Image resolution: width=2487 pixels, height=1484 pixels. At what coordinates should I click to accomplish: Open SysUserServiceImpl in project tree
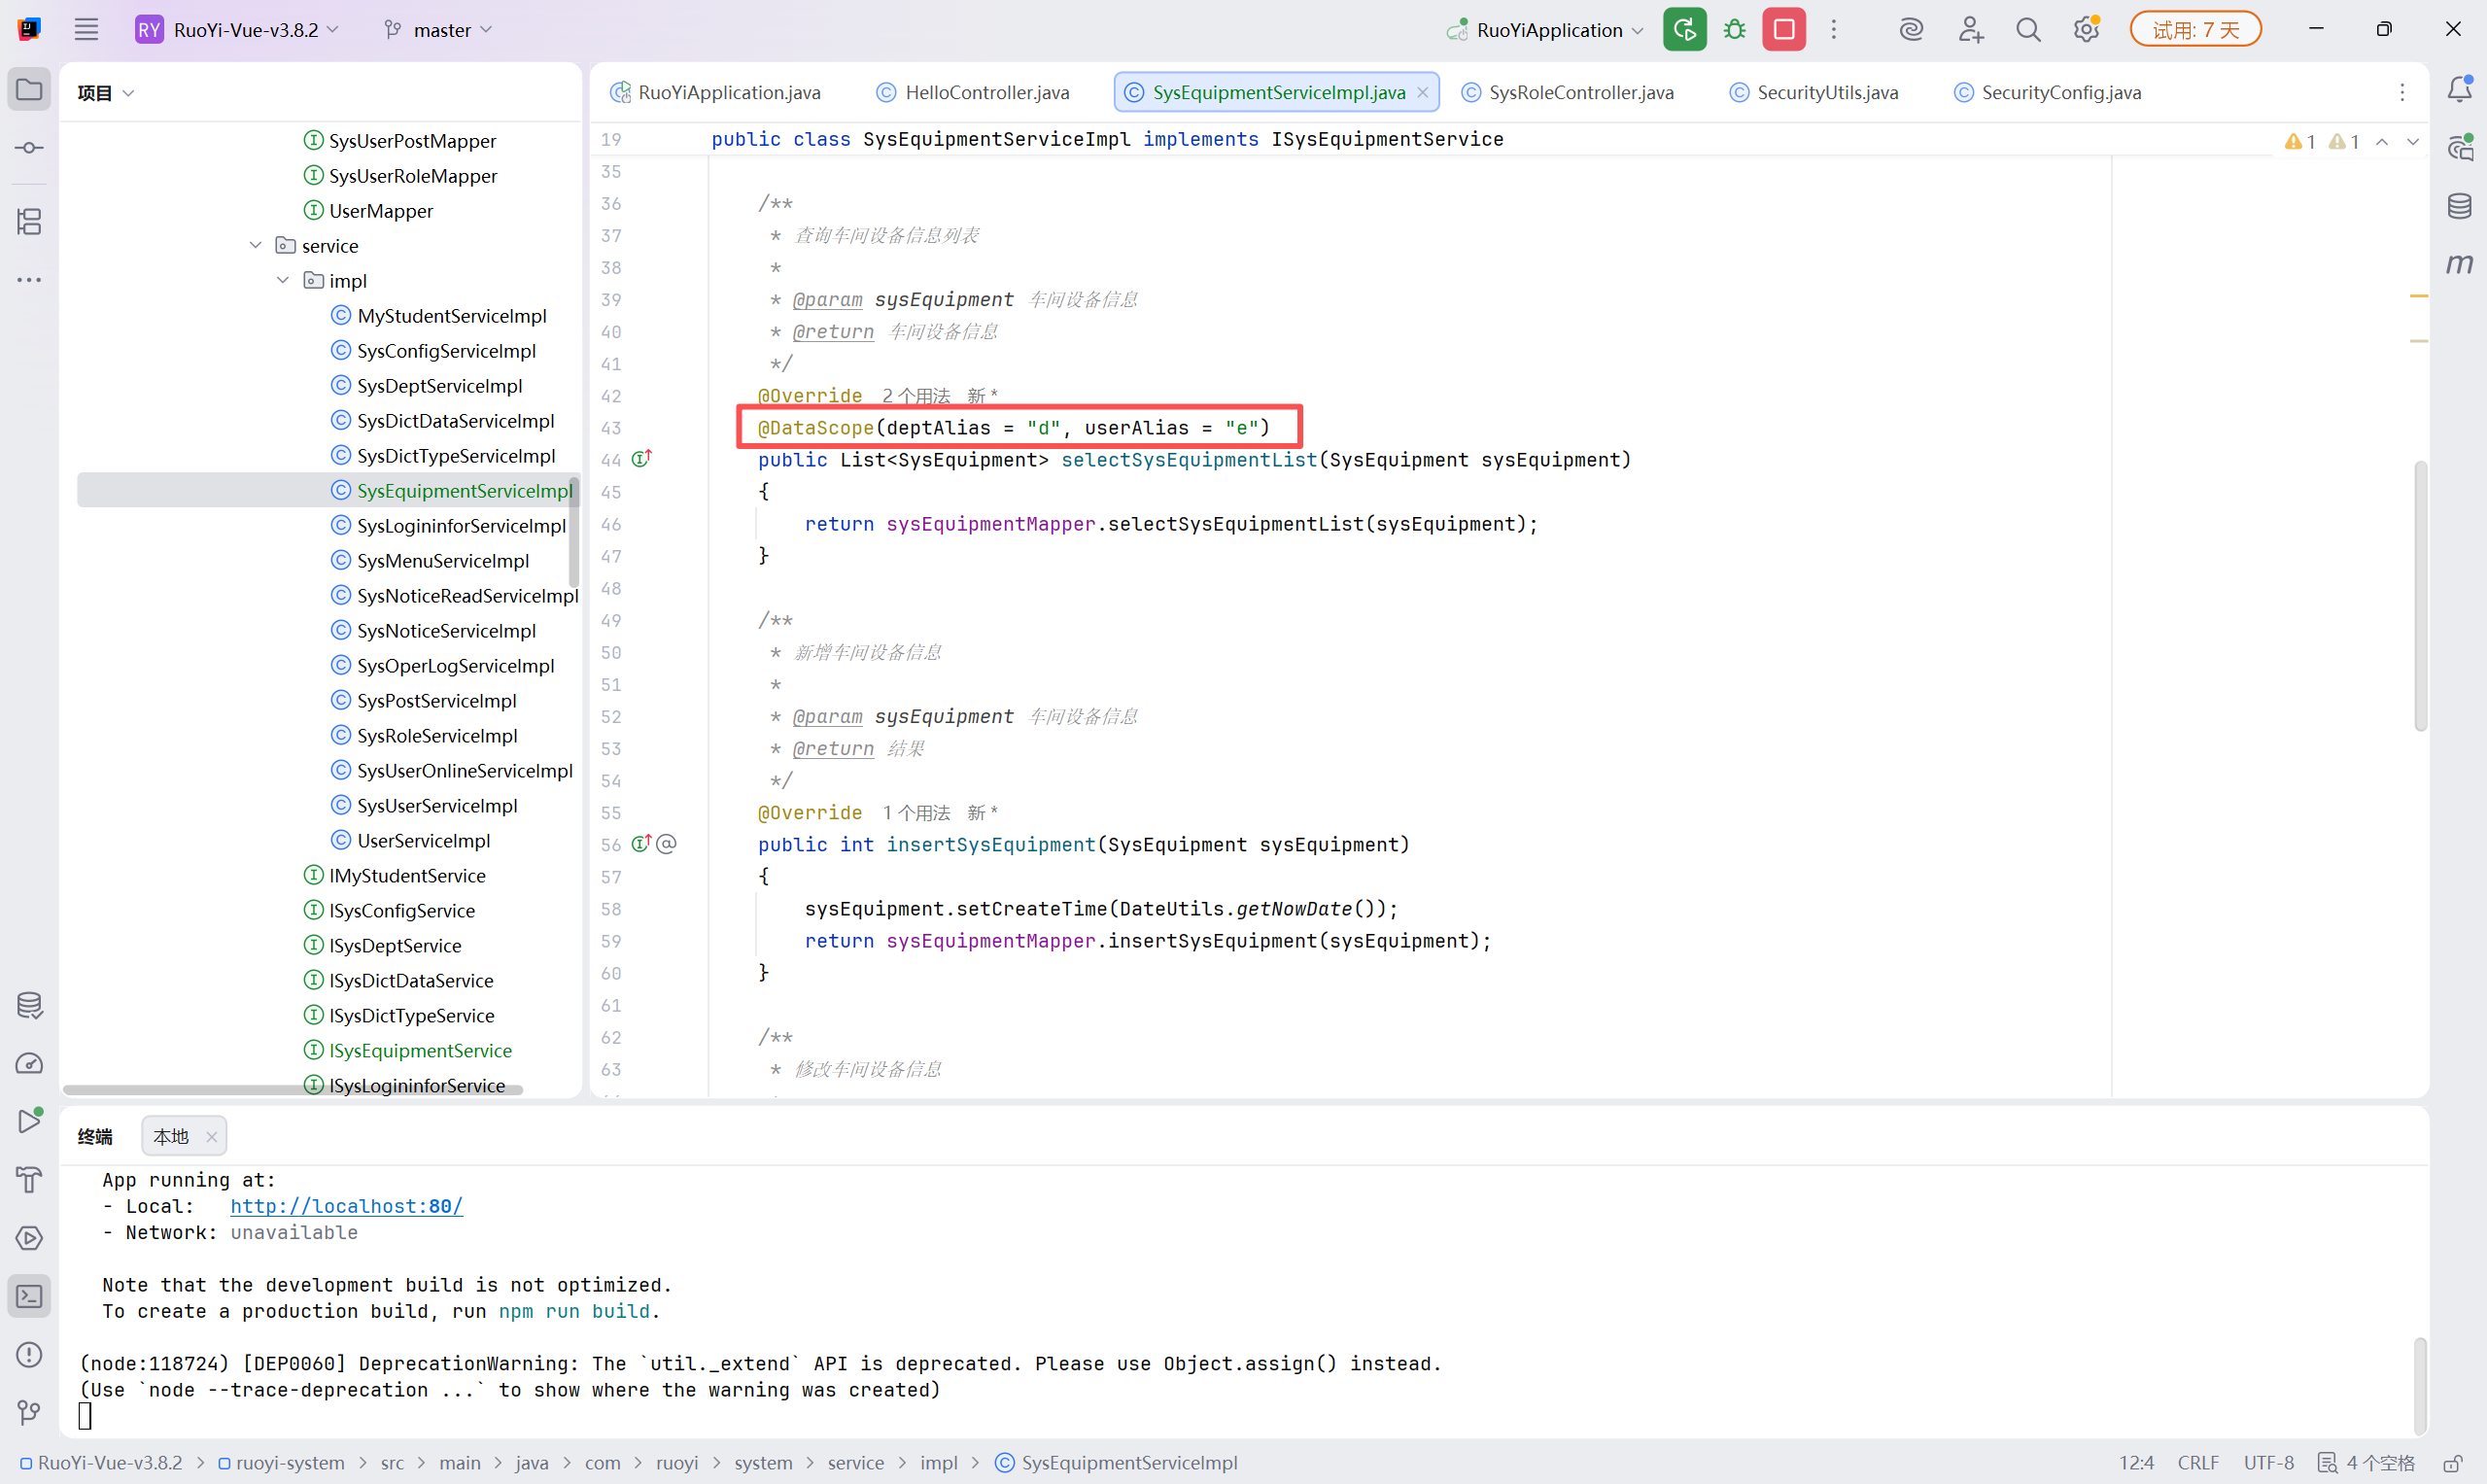pos(437,805)
